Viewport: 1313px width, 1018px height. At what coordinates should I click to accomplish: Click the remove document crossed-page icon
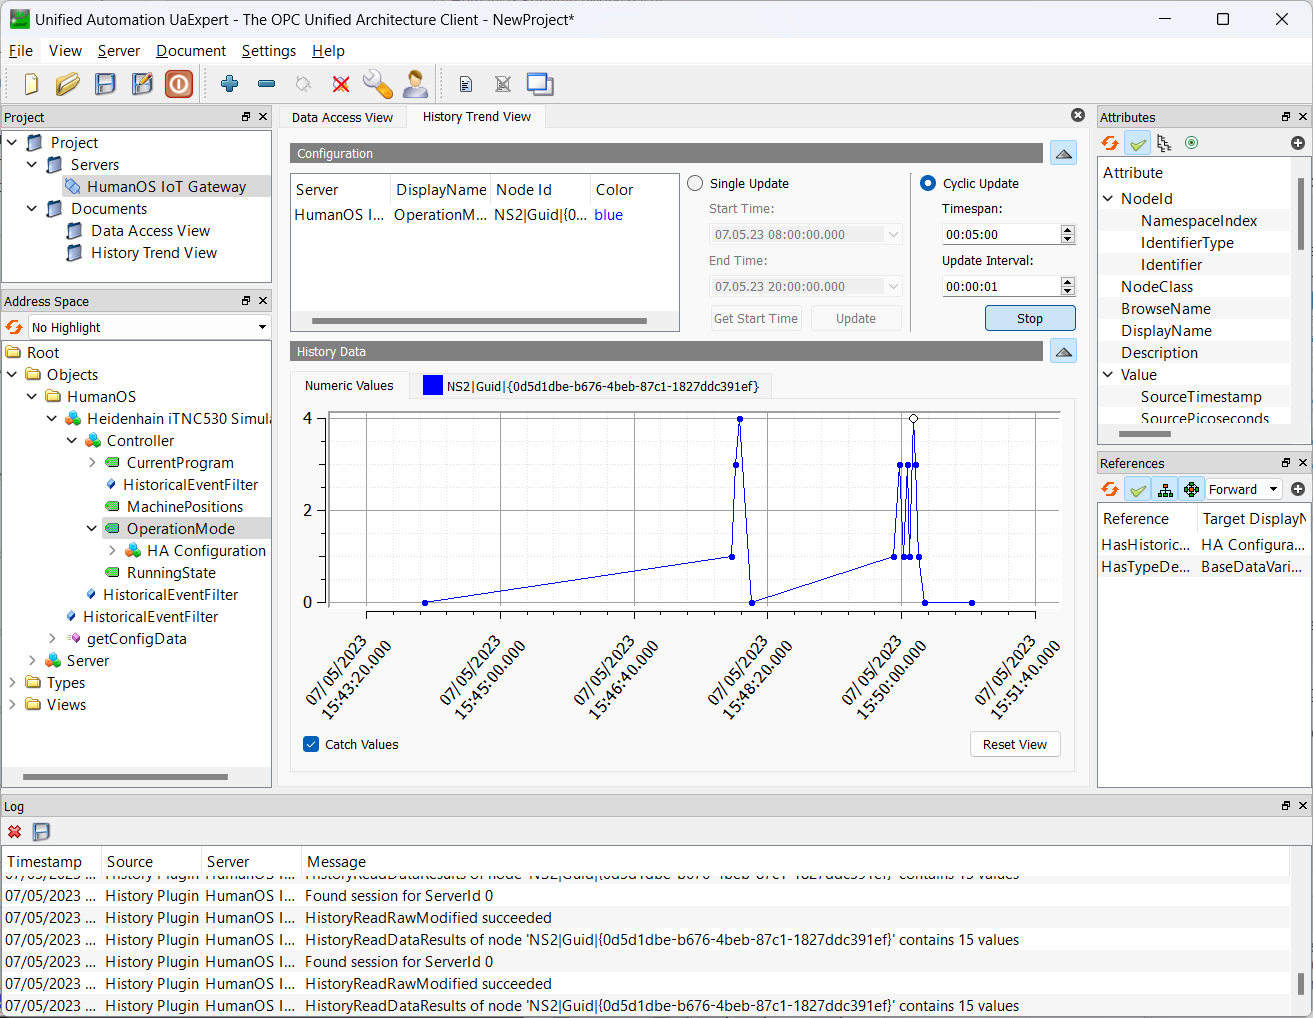tap(502, 85)
